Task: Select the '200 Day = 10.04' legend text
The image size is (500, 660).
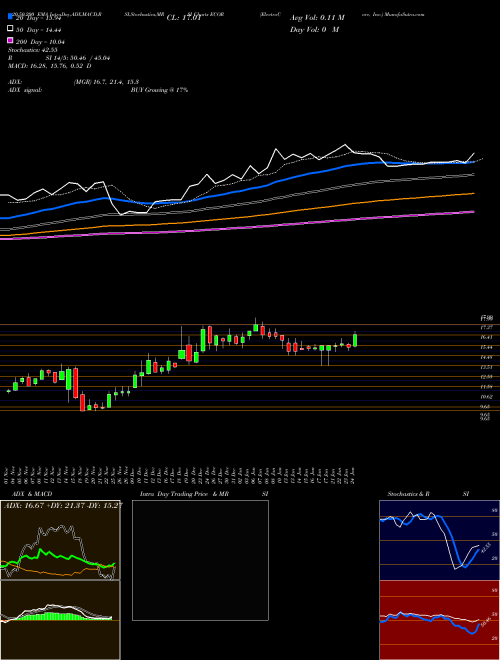Action: coord(40,42)
